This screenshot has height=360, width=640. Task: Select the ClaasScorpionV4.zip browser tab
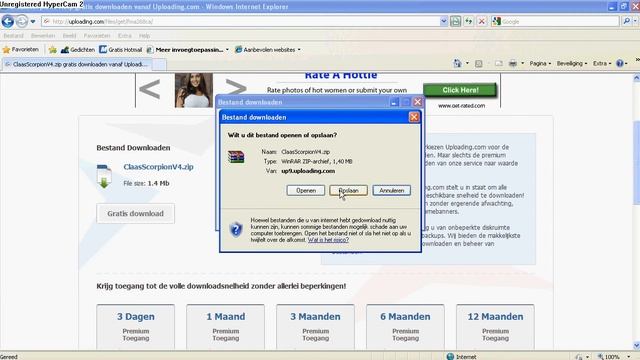[77, 64]
